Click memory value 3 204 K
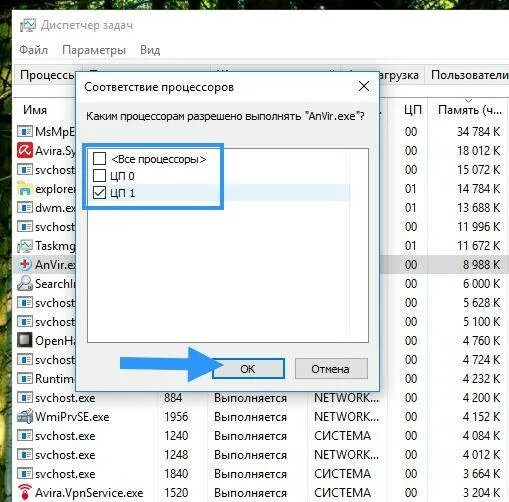Screen dimensions: 509x502 [481, 493]
